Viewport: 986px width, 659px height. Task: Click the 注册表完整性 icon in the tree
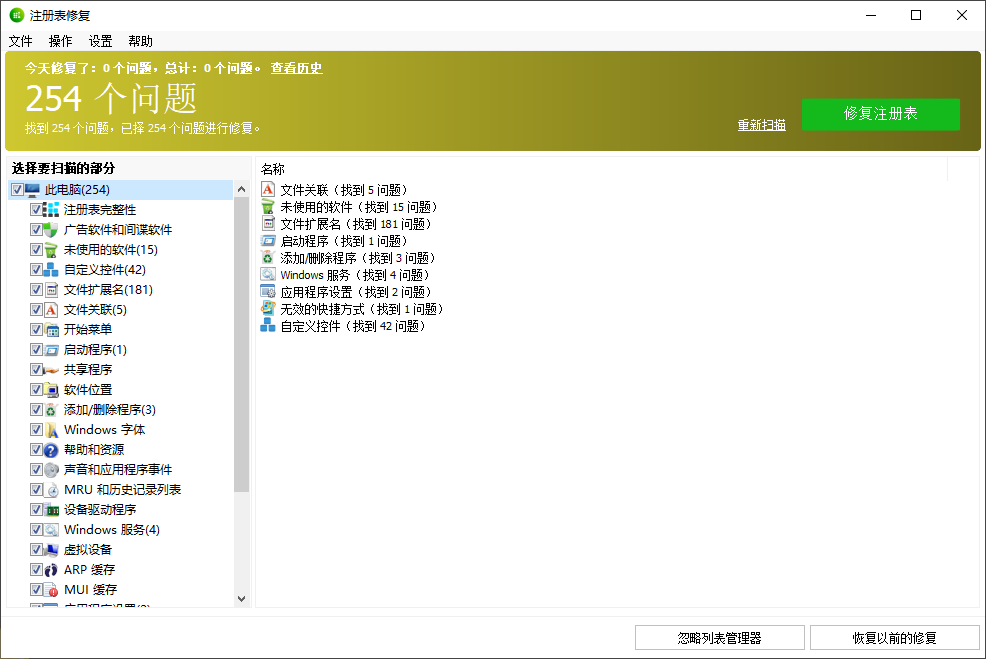pos(49,209)
